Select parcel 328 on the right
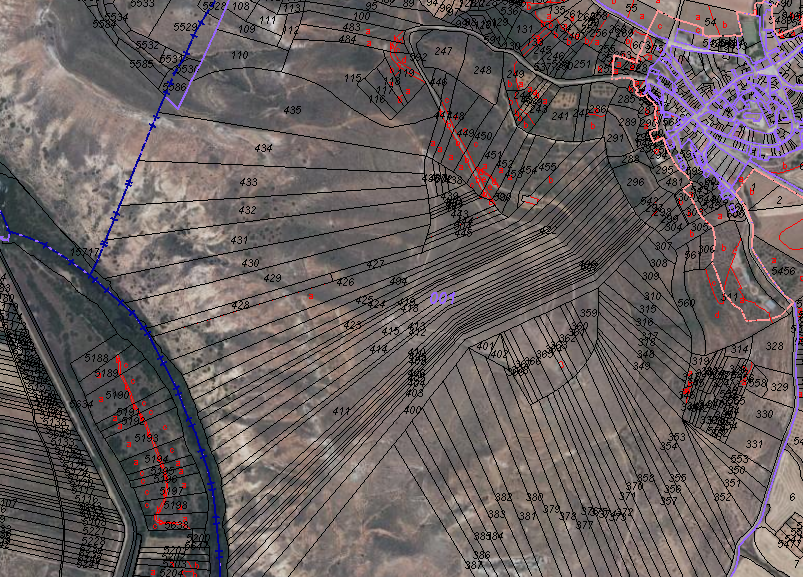 774,346
